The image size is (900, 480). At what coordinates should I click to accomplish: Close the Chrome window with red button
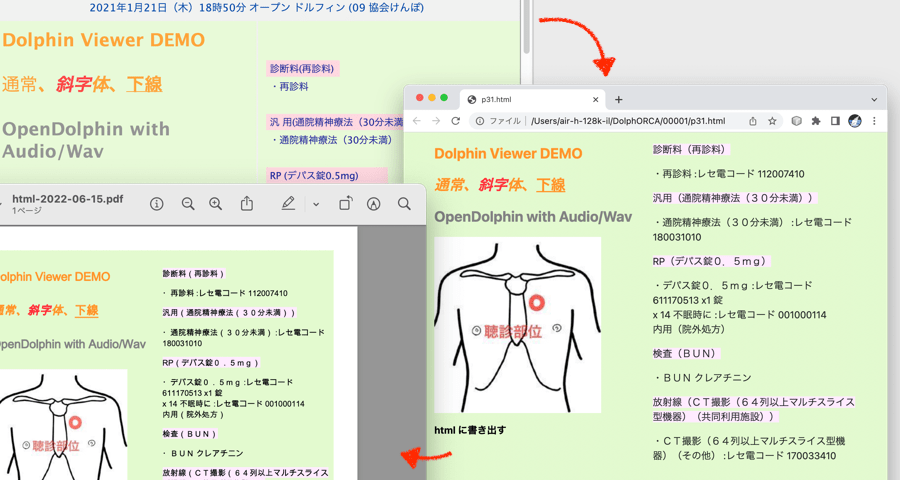pyautogui.click(x=420, y=98)
